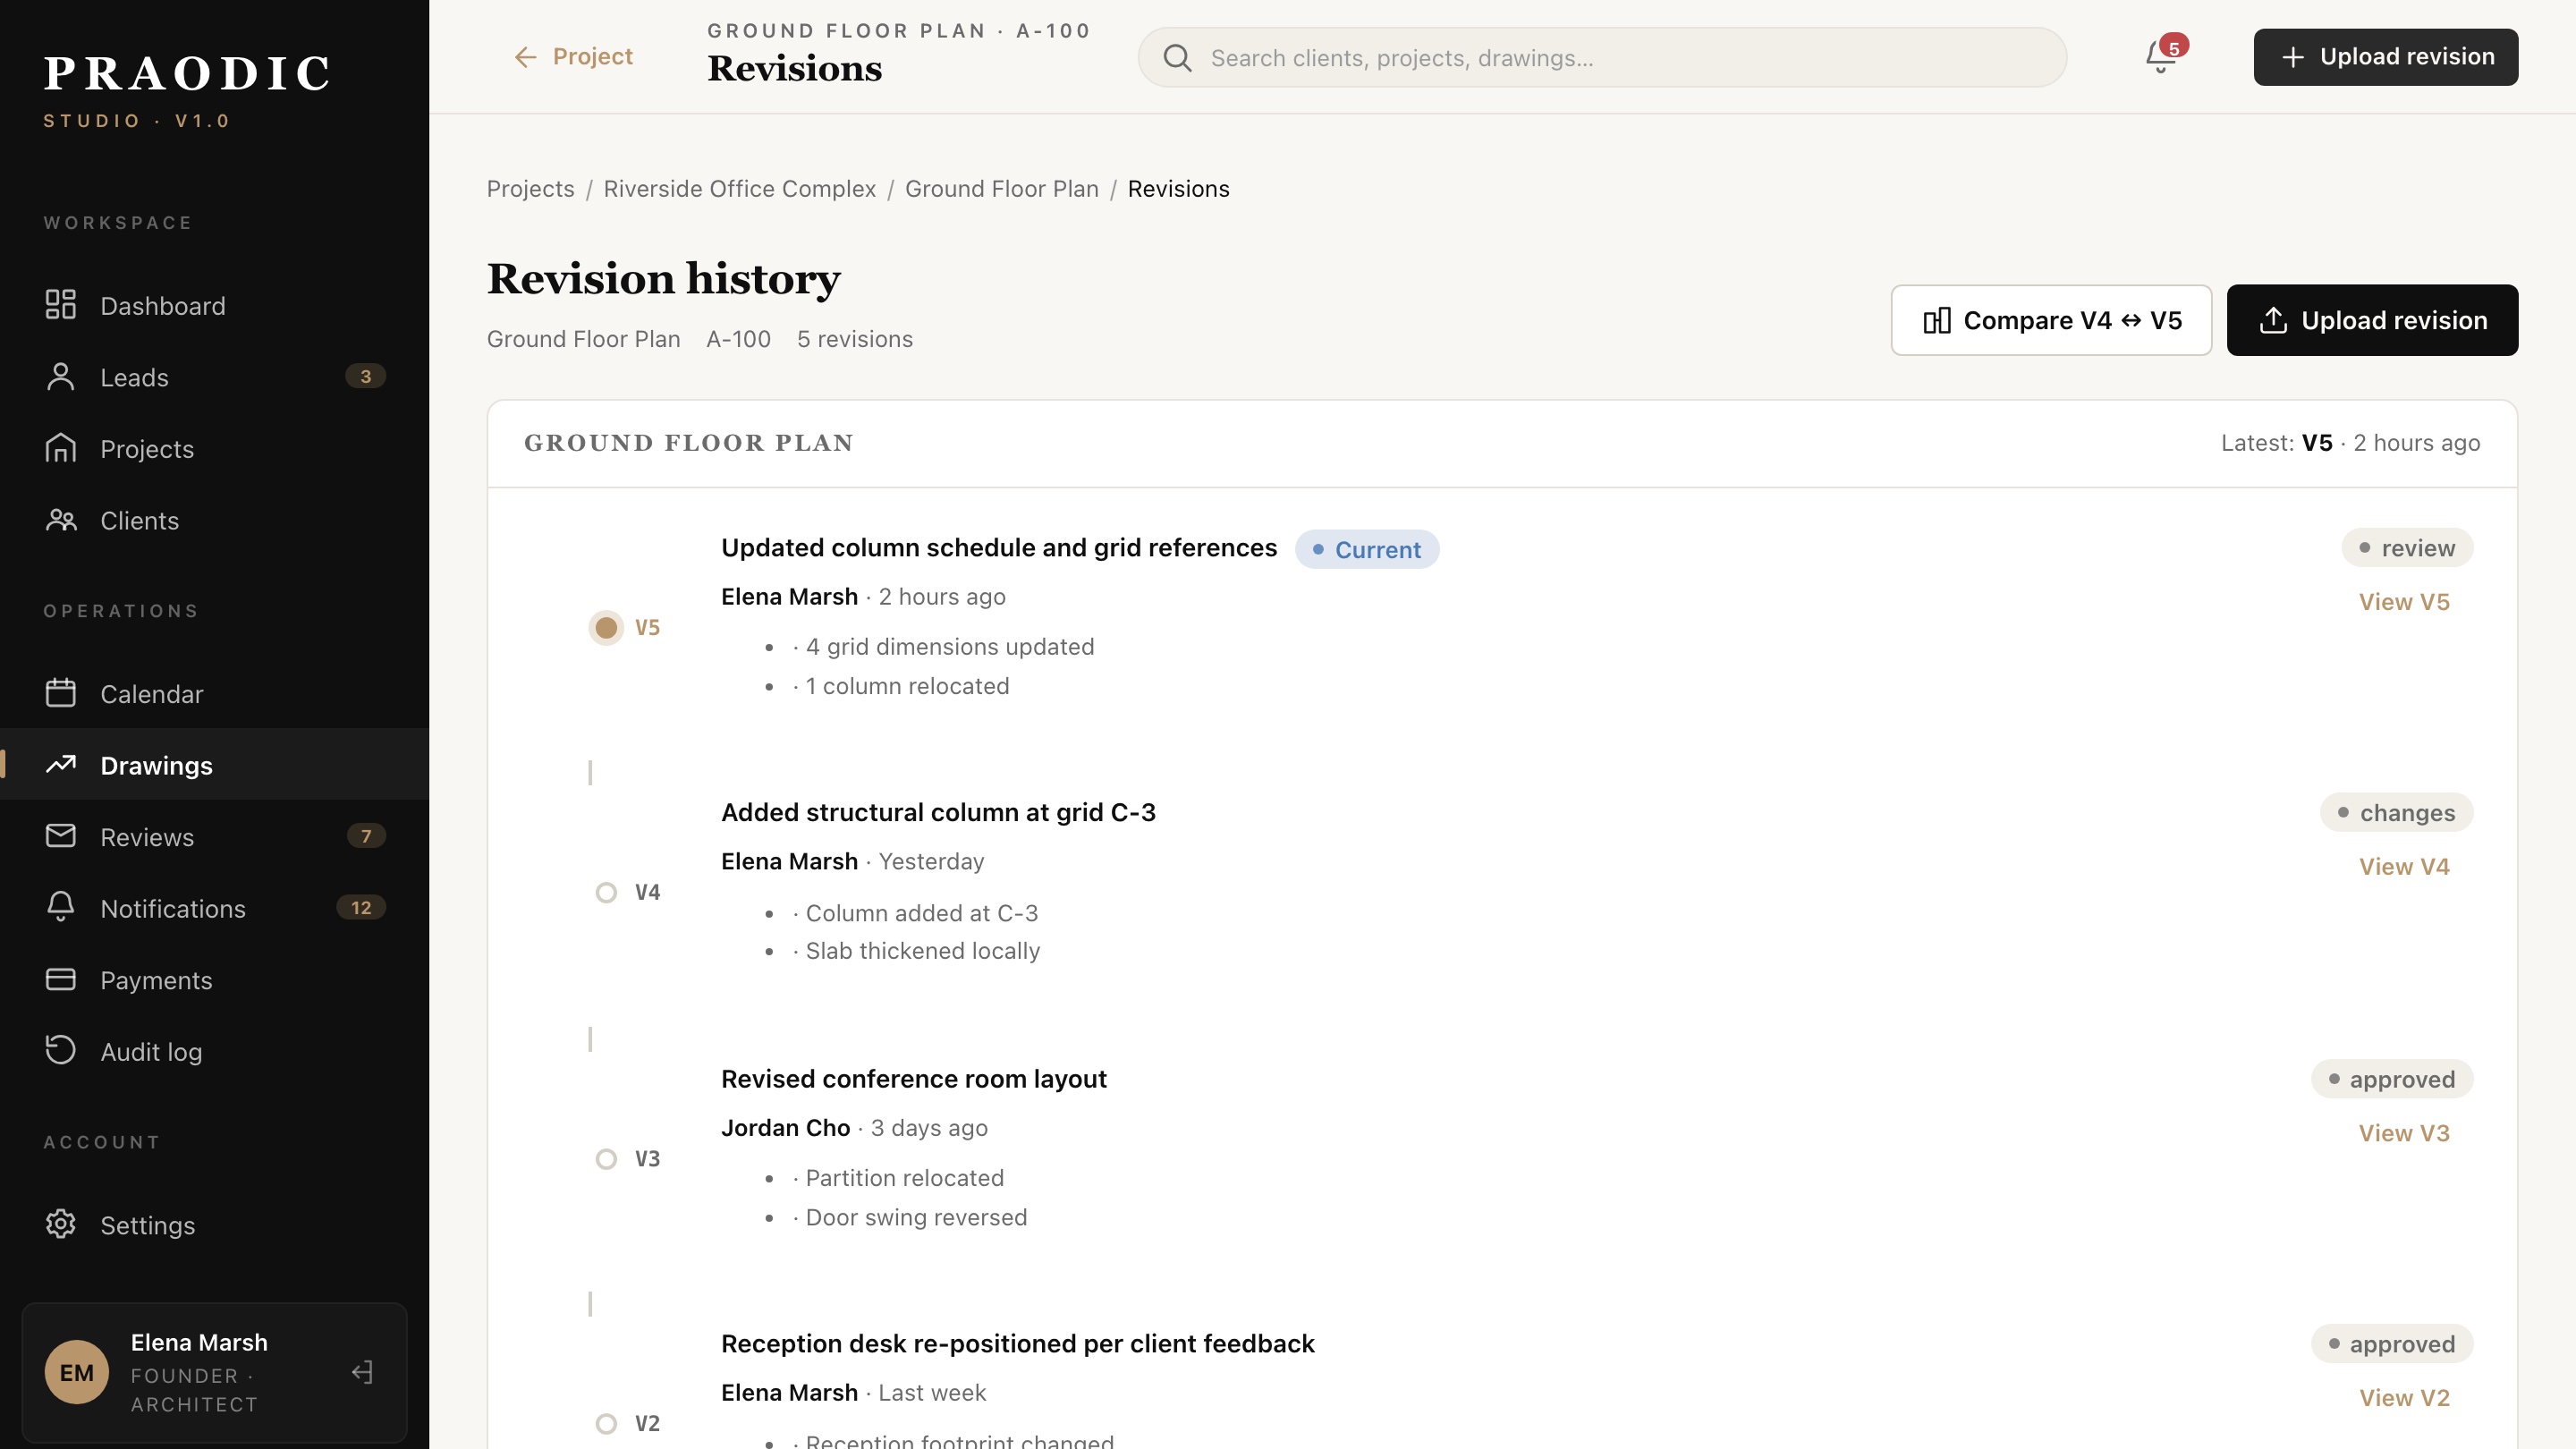The height and width of the screenshot is (1449, 2576).
Task: Click the Payments card icon
Action: (60, 980)
